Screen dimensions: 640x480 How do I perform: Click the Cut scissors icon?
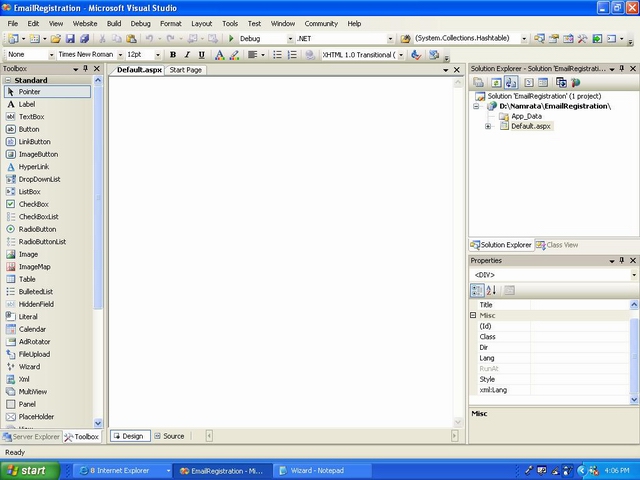click(102, 39)
